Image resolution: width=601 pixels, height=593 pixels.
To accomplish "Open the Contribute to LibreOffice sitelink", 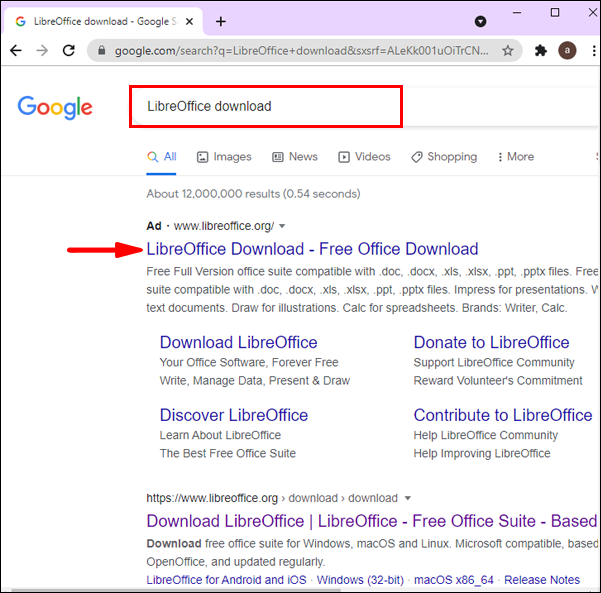I will [503, 415].
